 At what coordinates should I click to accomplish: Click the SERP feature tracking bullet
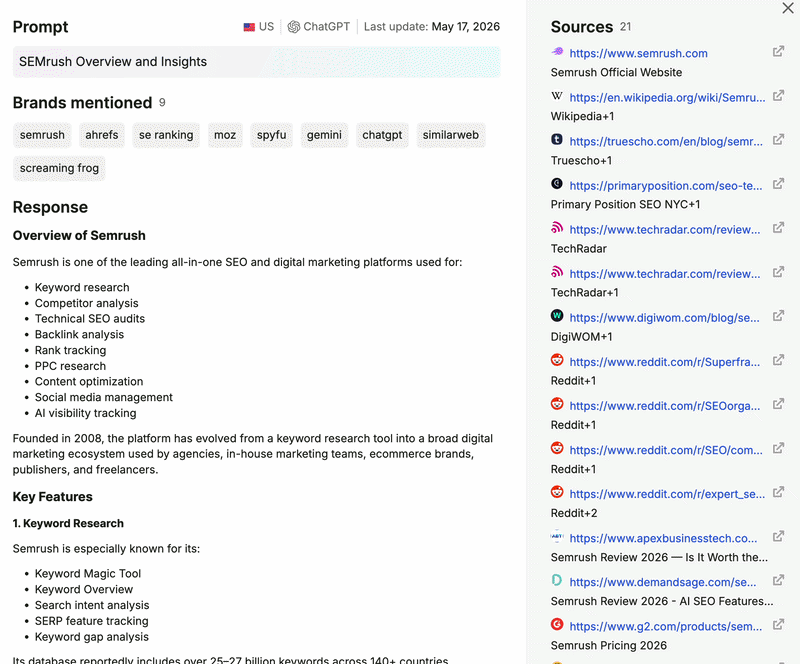point(91,621)
